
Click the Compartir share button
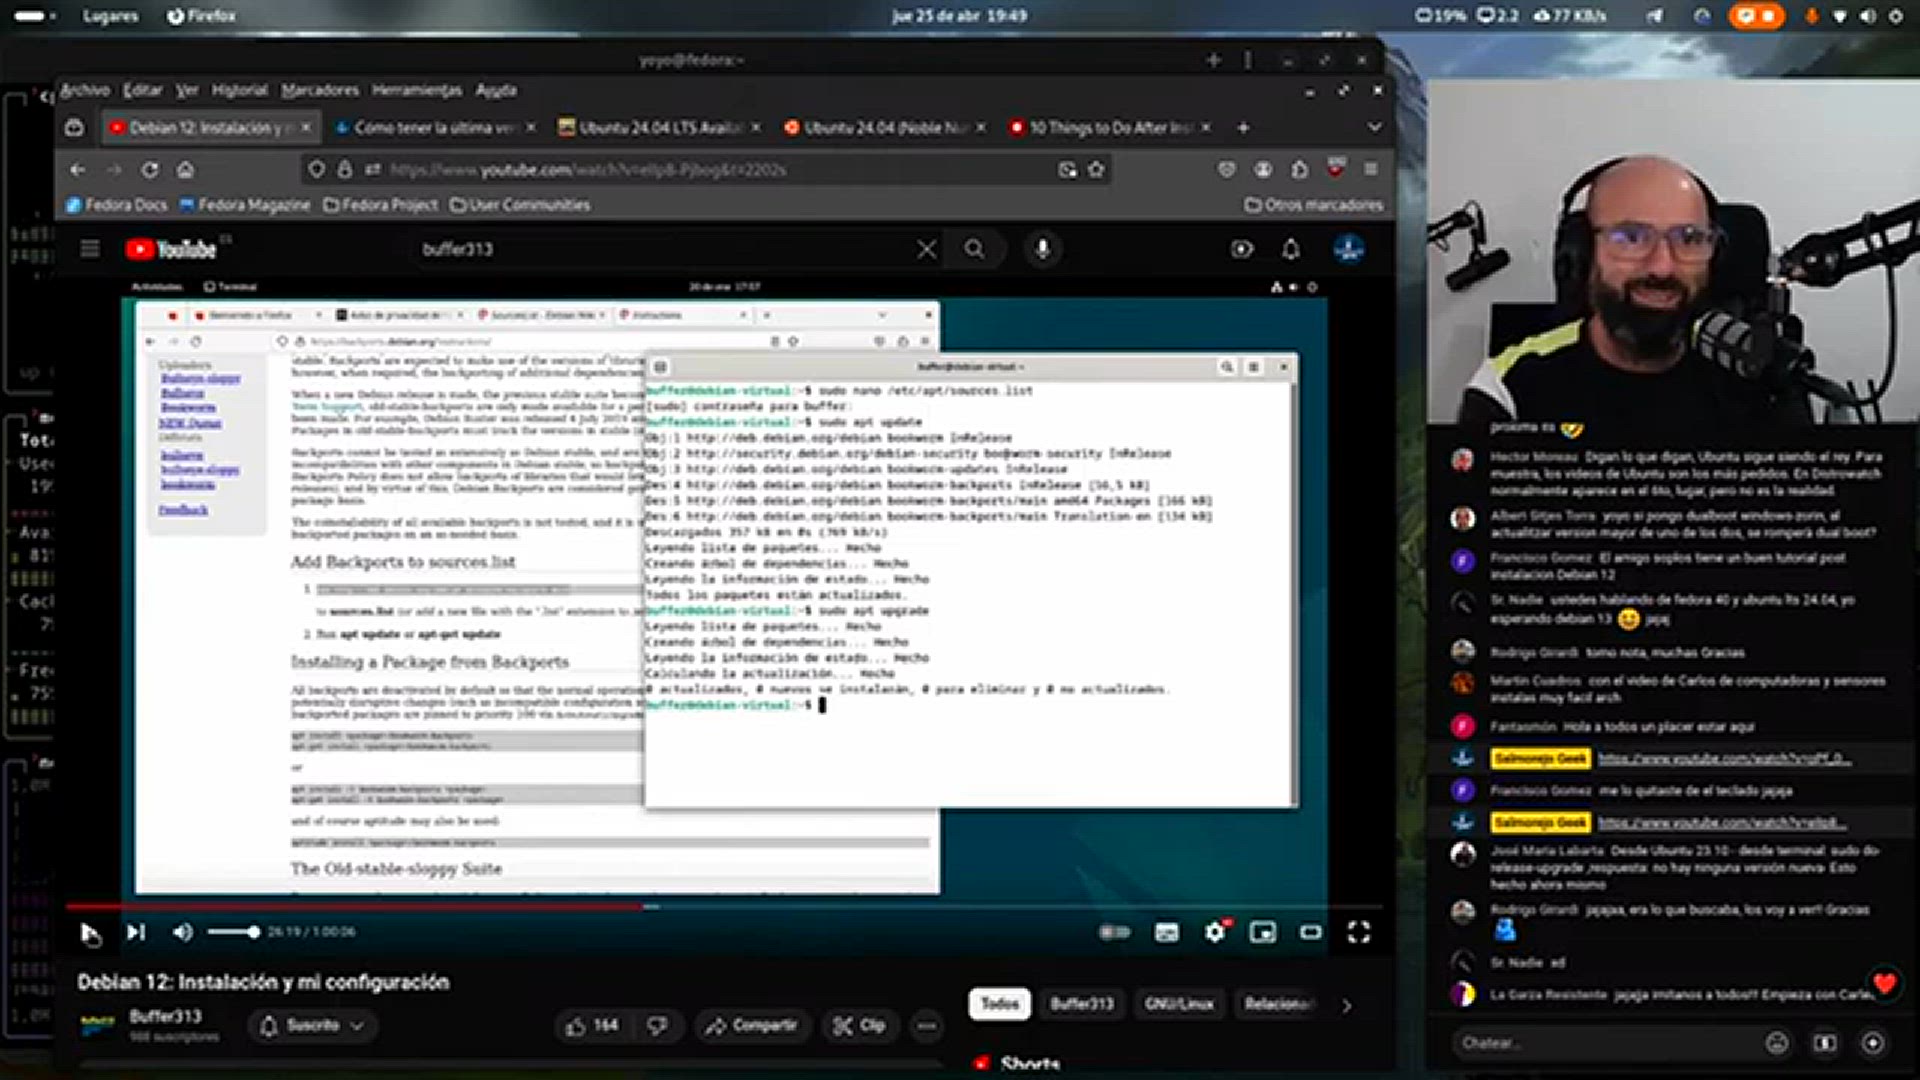[751, 1026]
